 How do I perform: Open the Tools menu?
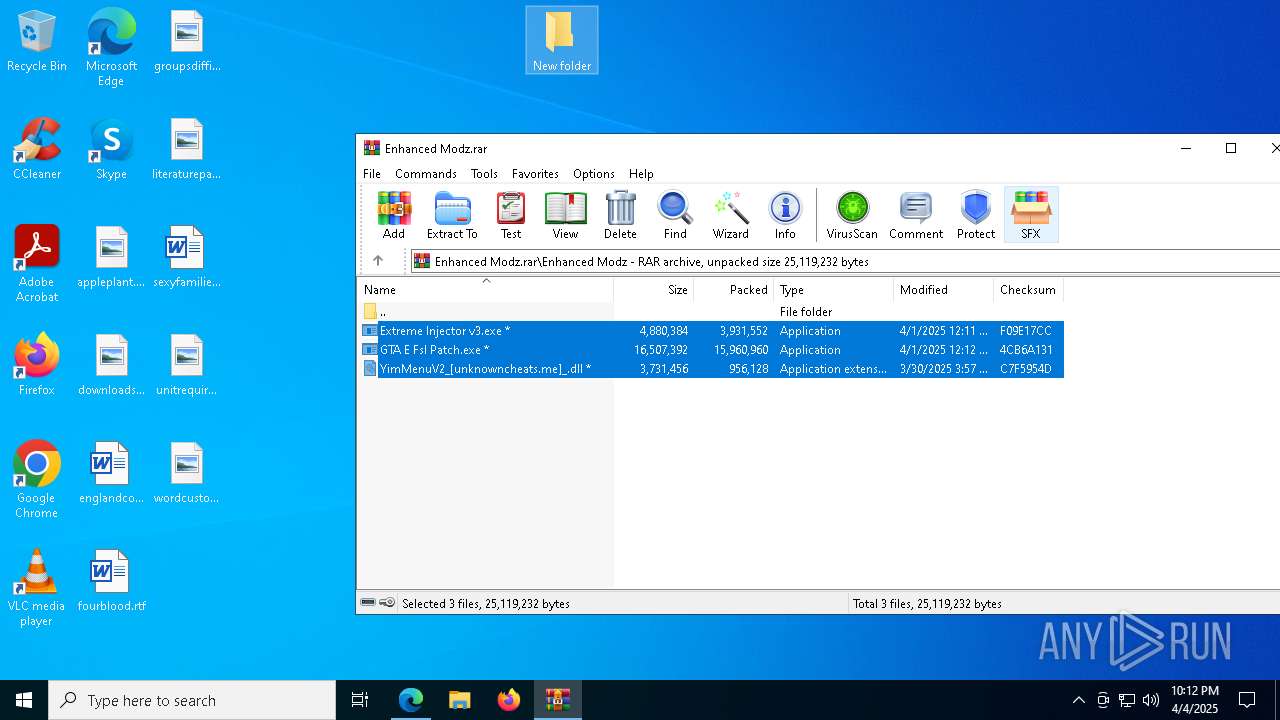(484, 173)
